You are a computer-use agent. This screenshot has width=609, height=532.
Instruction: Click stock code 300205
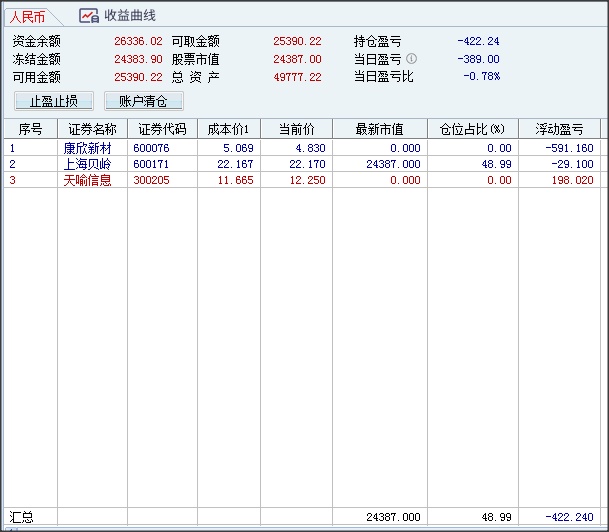coord(151,180)
